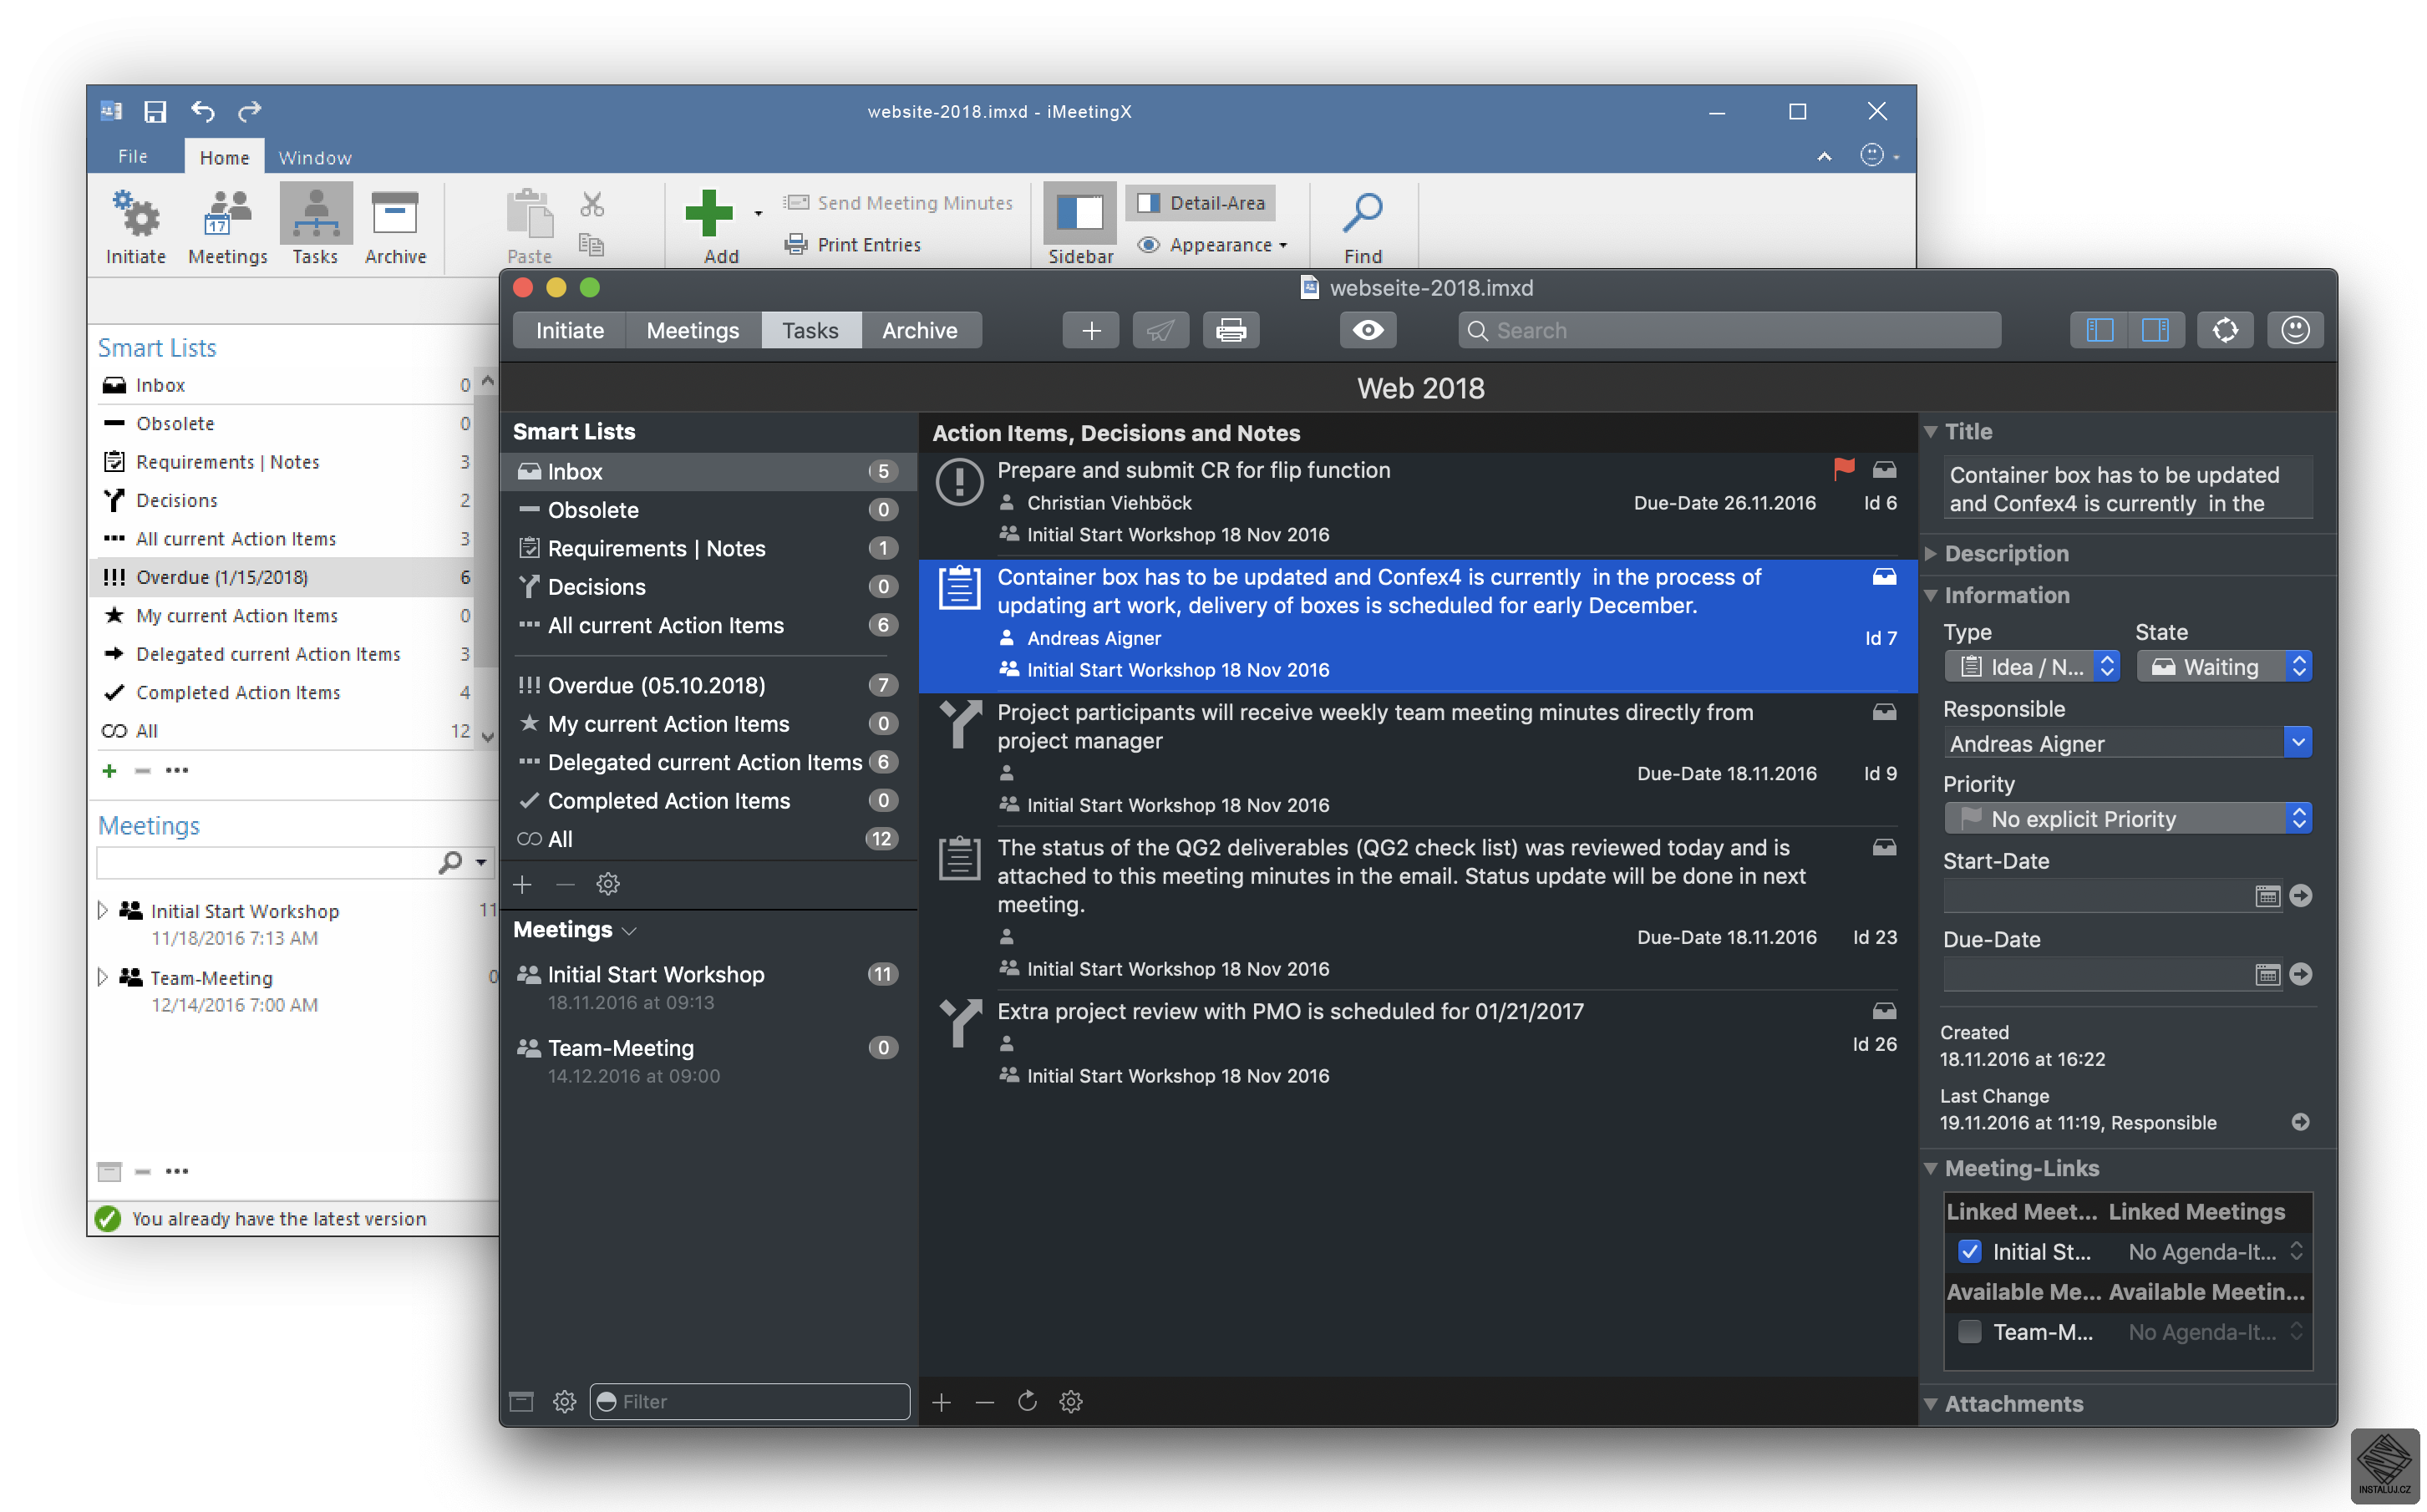2427x1512 pixels.
Task: Click the entries settings gear in bottom bar
Action: pyautogui.click(x=1071, y=1401)
